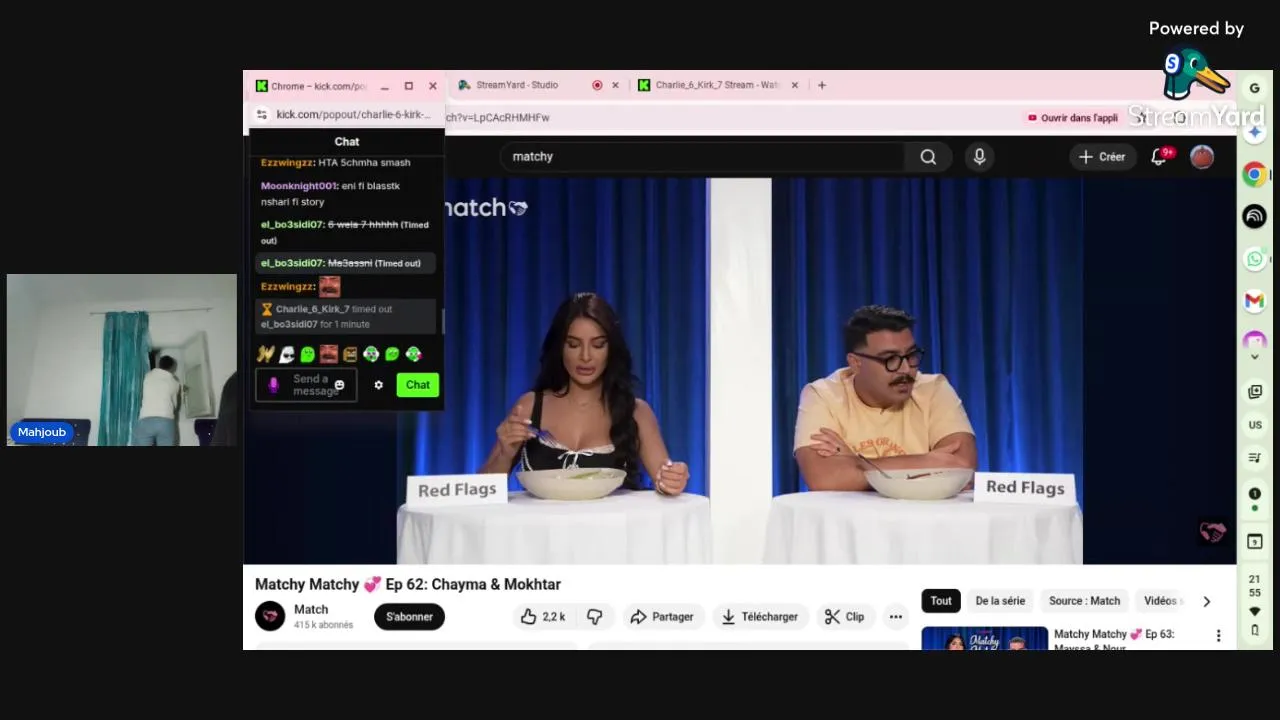Screen dimensions: 1280x720
Task: Open the Match channel avatar
Action: click(x=270, y=616)
